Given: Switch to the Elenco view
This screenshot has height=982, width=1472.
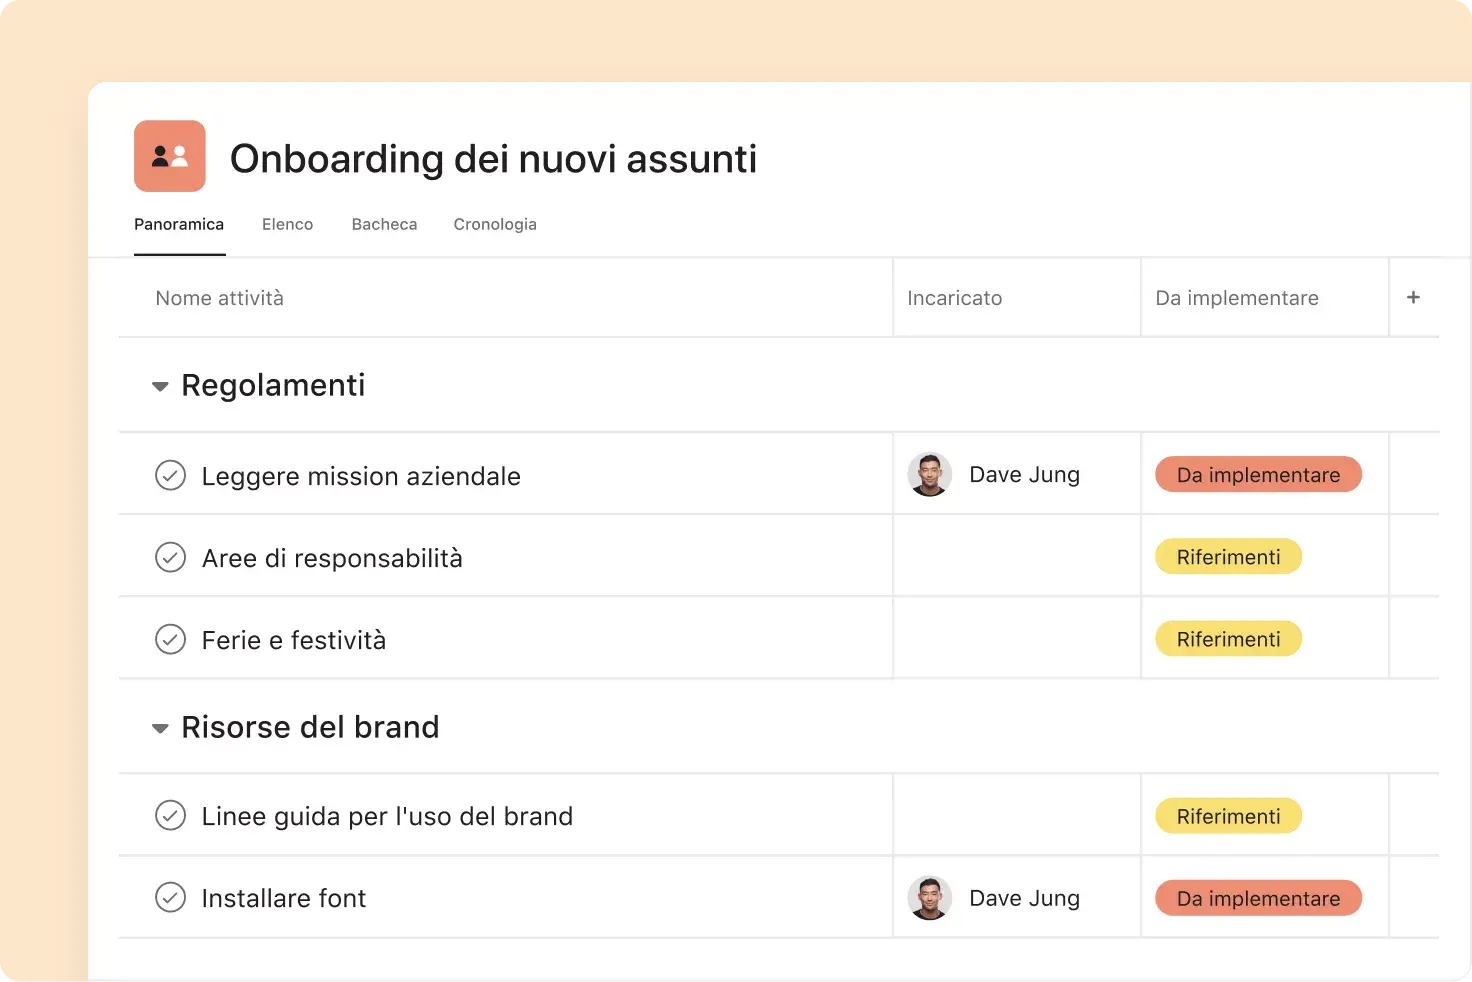Looking at the screenshot, I should 287,224.
